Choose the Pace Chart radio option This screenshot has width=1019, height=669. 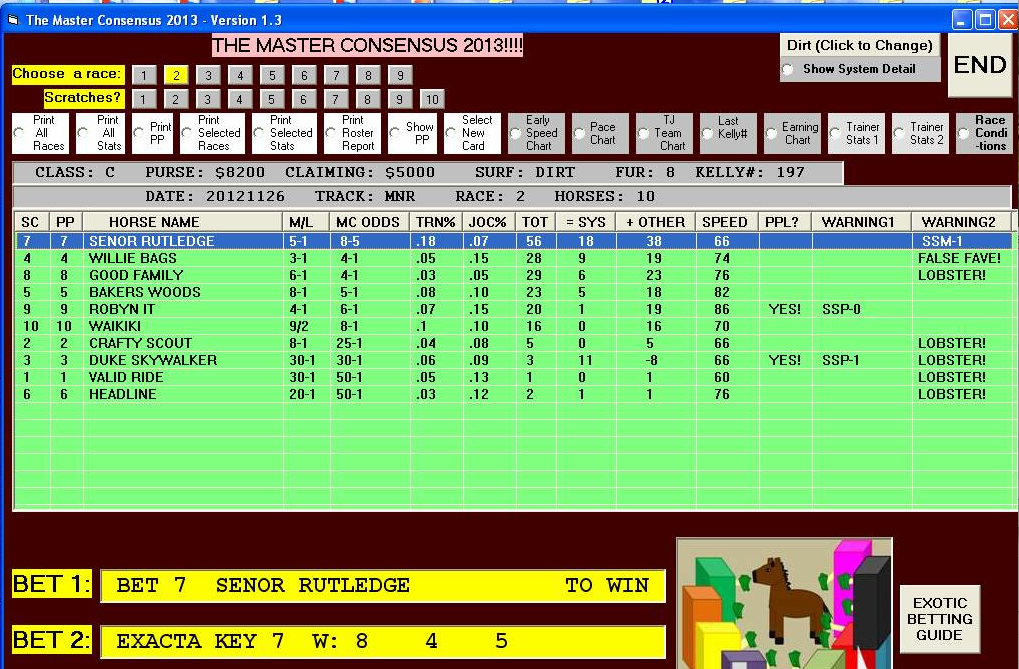(580, 133)
